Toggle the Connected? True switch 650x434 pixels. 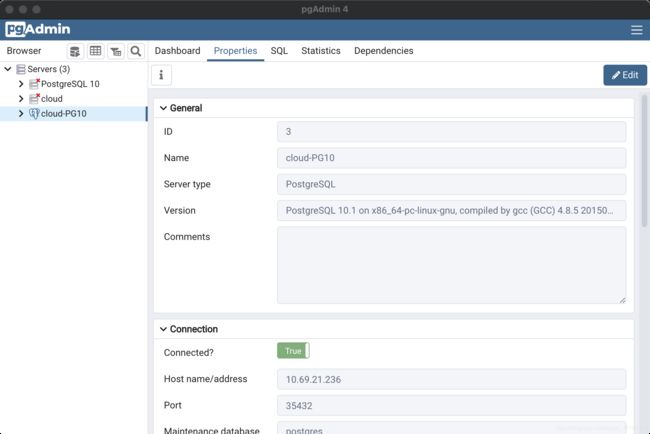pyautogui.click(x=293, y=351)
